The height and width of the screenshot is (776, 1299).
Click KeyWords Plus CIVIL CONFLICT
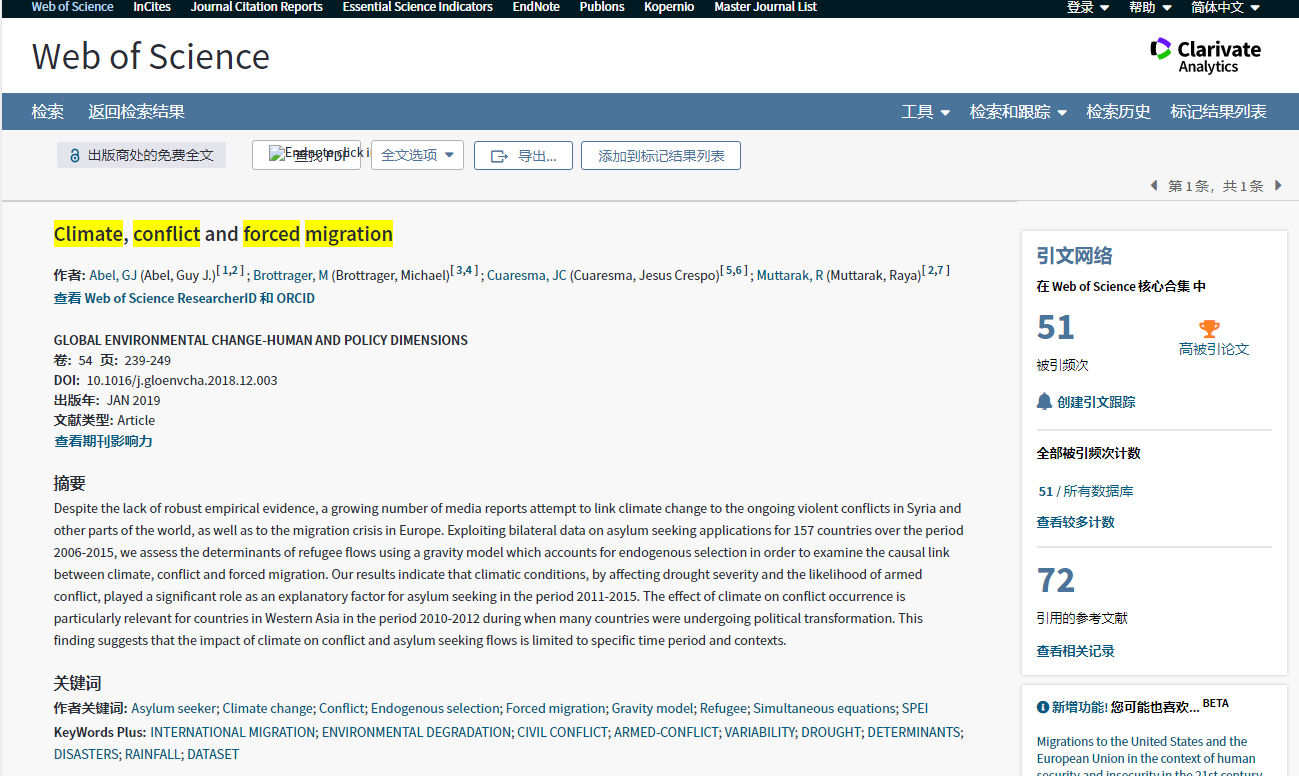(x=562, y=732)
